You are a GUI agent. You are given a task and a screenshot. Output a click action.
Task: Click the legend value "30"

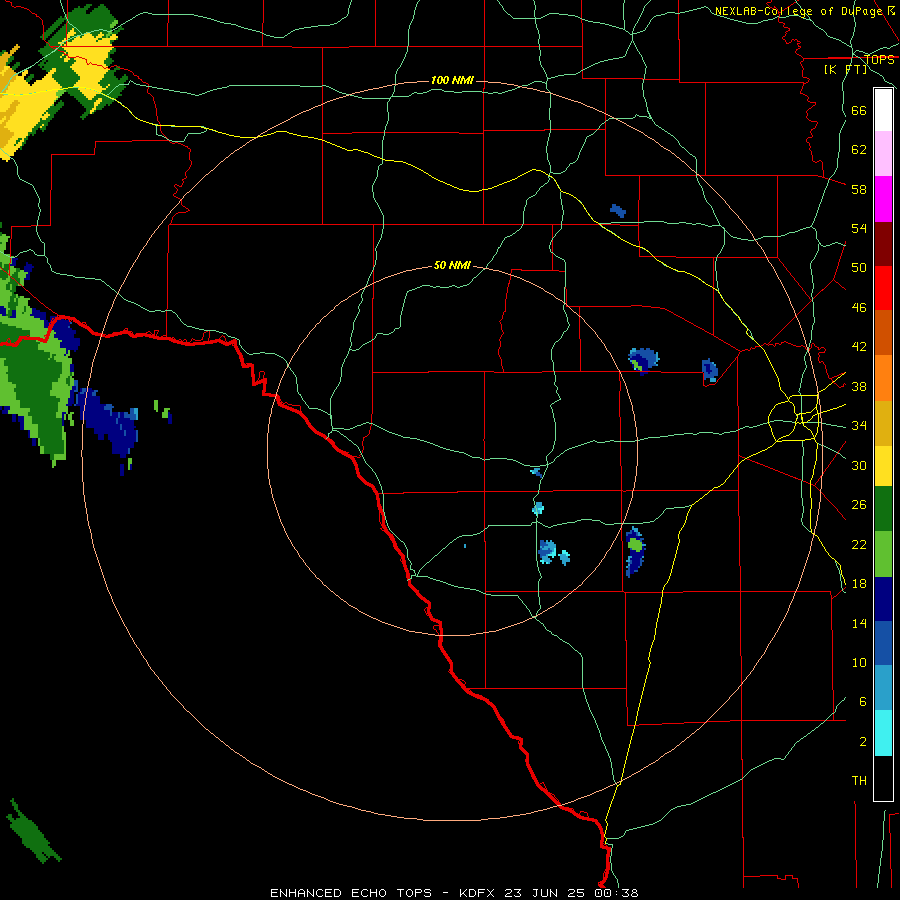(x=859, y=465)
